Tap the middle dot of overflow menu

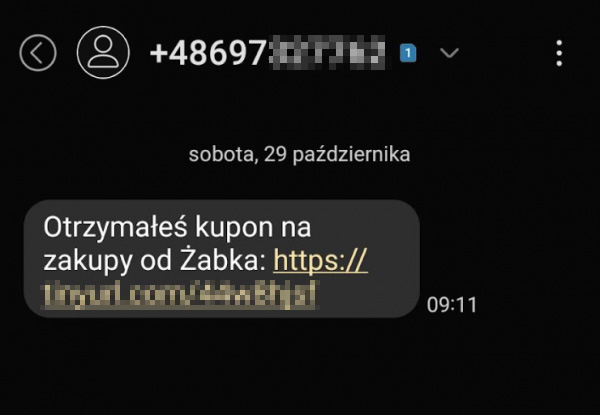click(x=559, y=53)
